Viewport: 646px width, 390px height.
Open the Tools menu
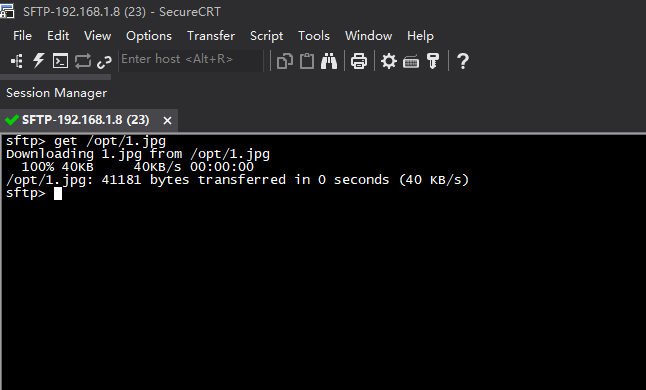[x=314, y=36]
